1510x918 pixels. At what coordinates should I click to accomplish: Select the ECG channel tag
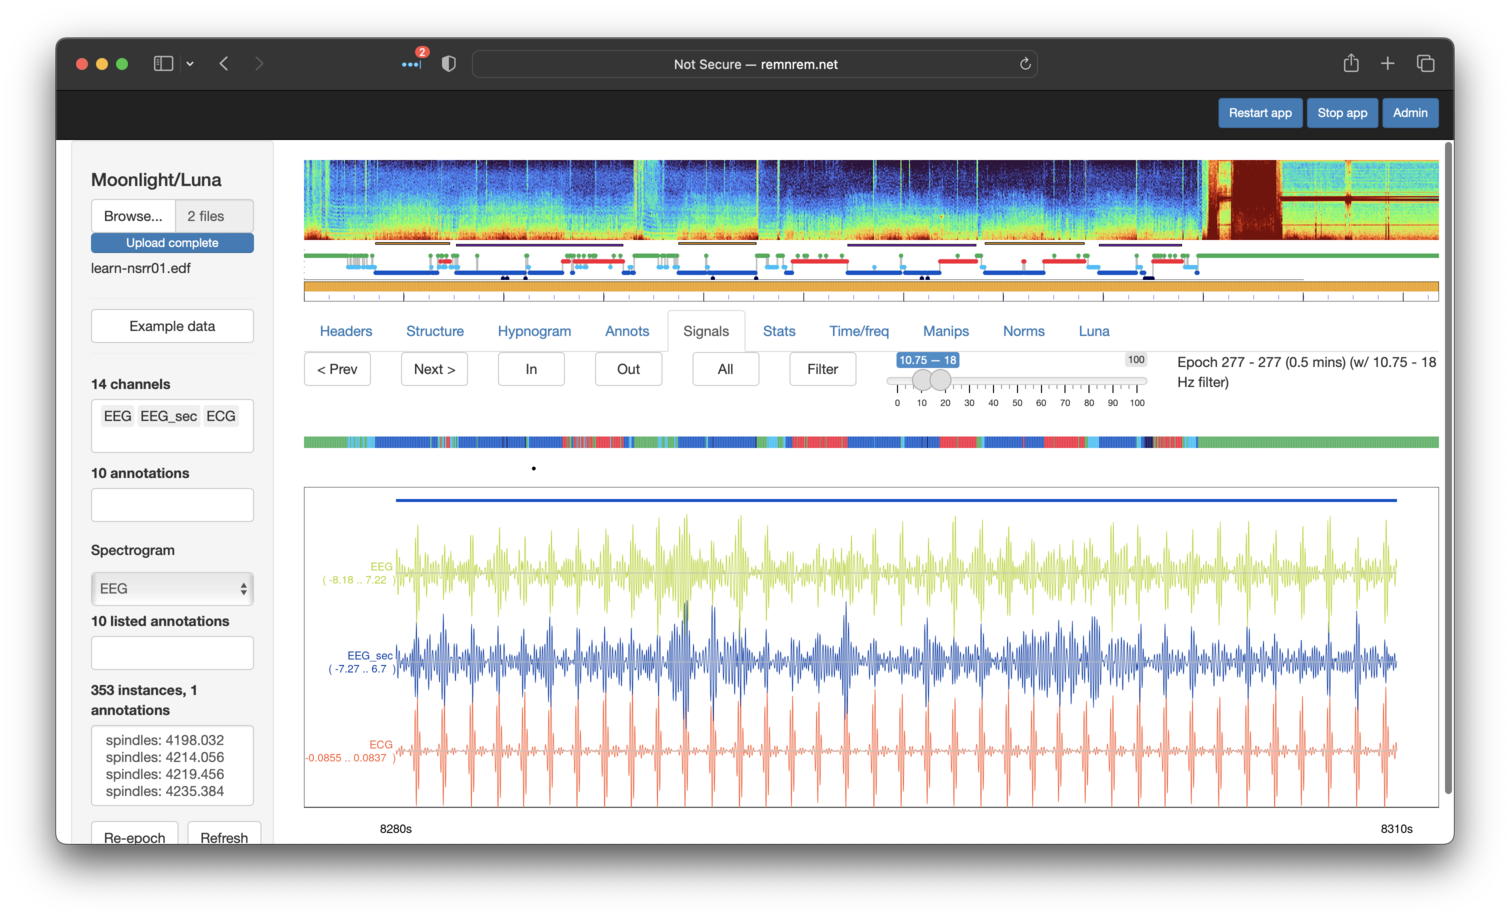coord(221,416)
